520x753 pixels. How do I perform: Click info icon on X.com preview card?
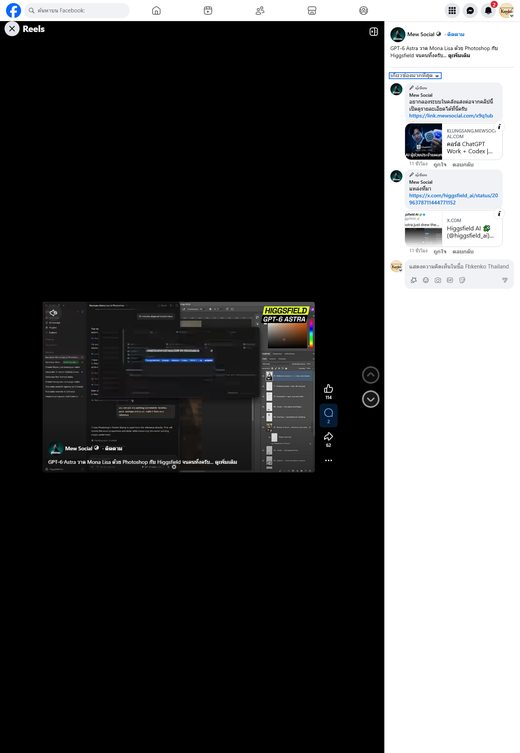click(499, 214)
